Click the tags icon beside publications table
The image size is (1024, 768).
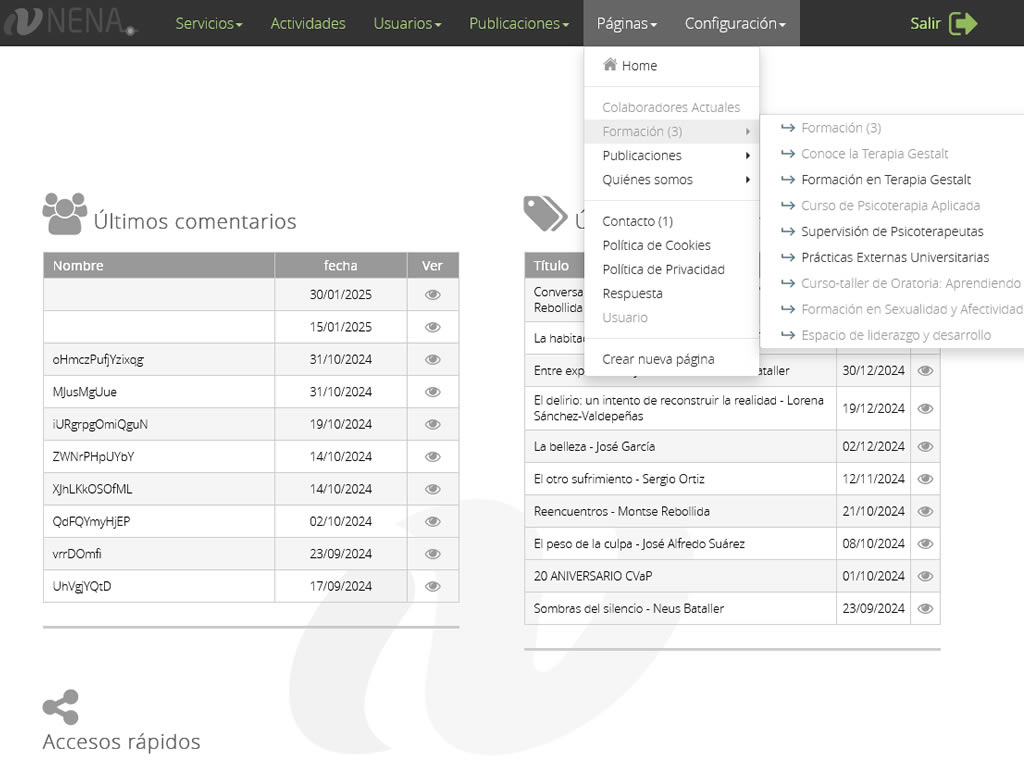[x=545, y=213]
